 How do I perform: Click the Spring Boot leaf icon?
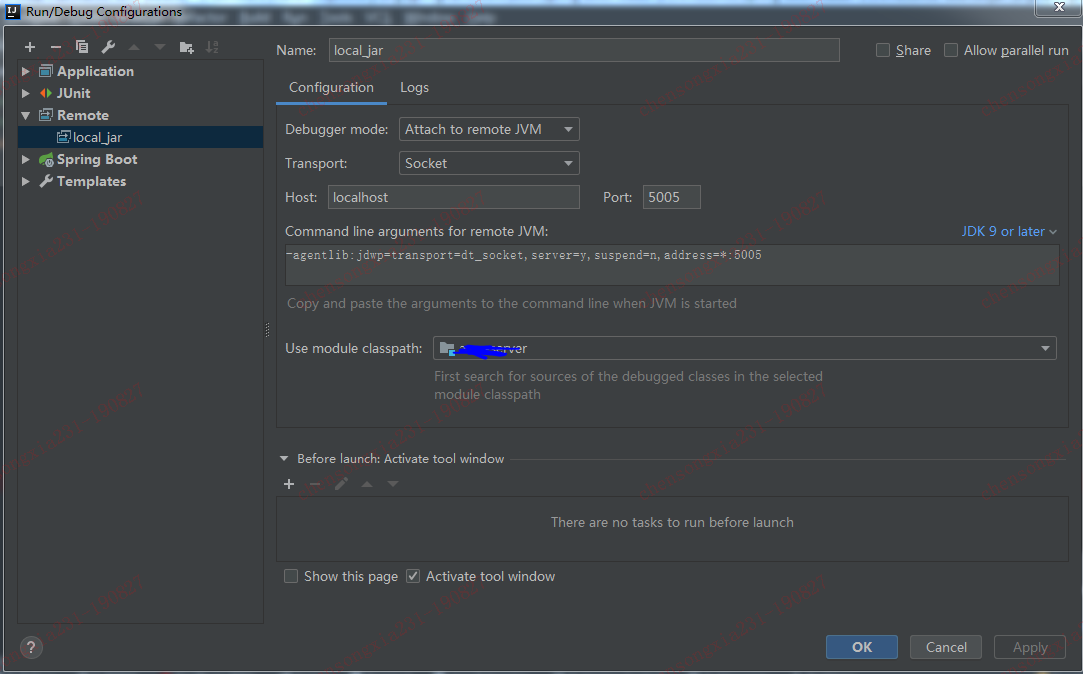[x=46, y=160]
